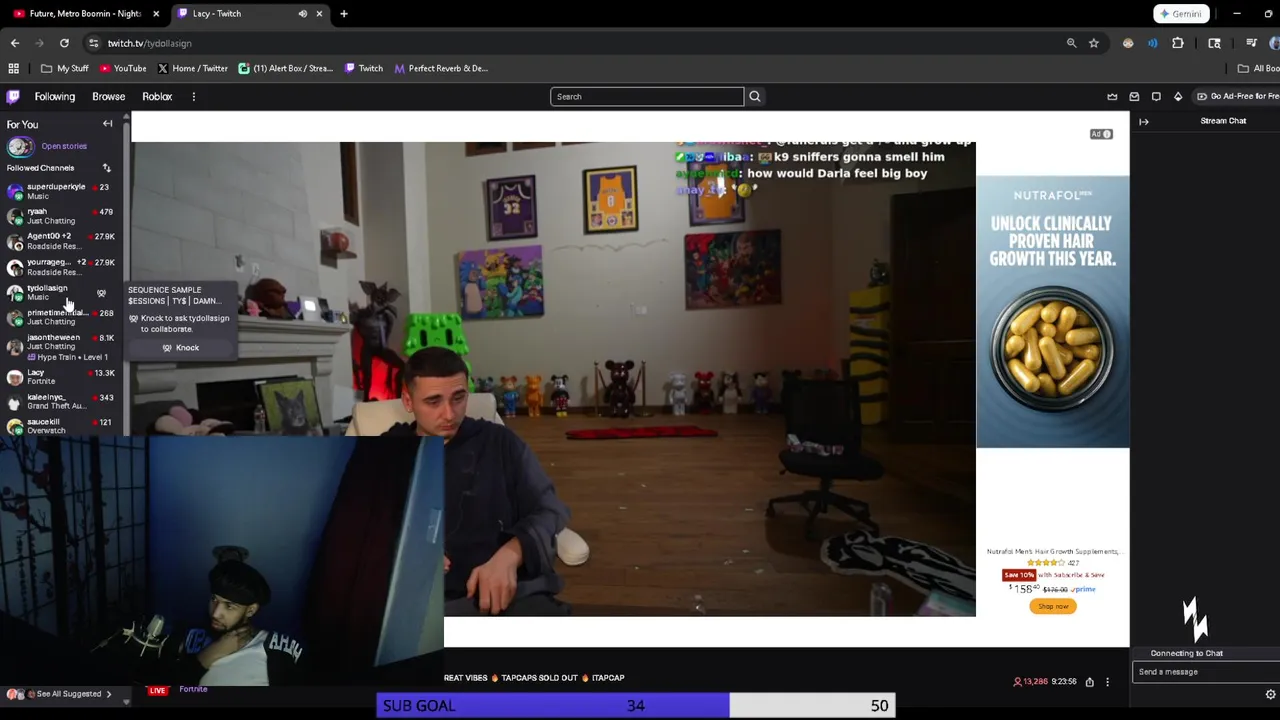Image resolution: width=1280 pixels, height=720 pixels.
Task: Open the Twitch notifications inbox icon
Action: tap(1134, 97)
